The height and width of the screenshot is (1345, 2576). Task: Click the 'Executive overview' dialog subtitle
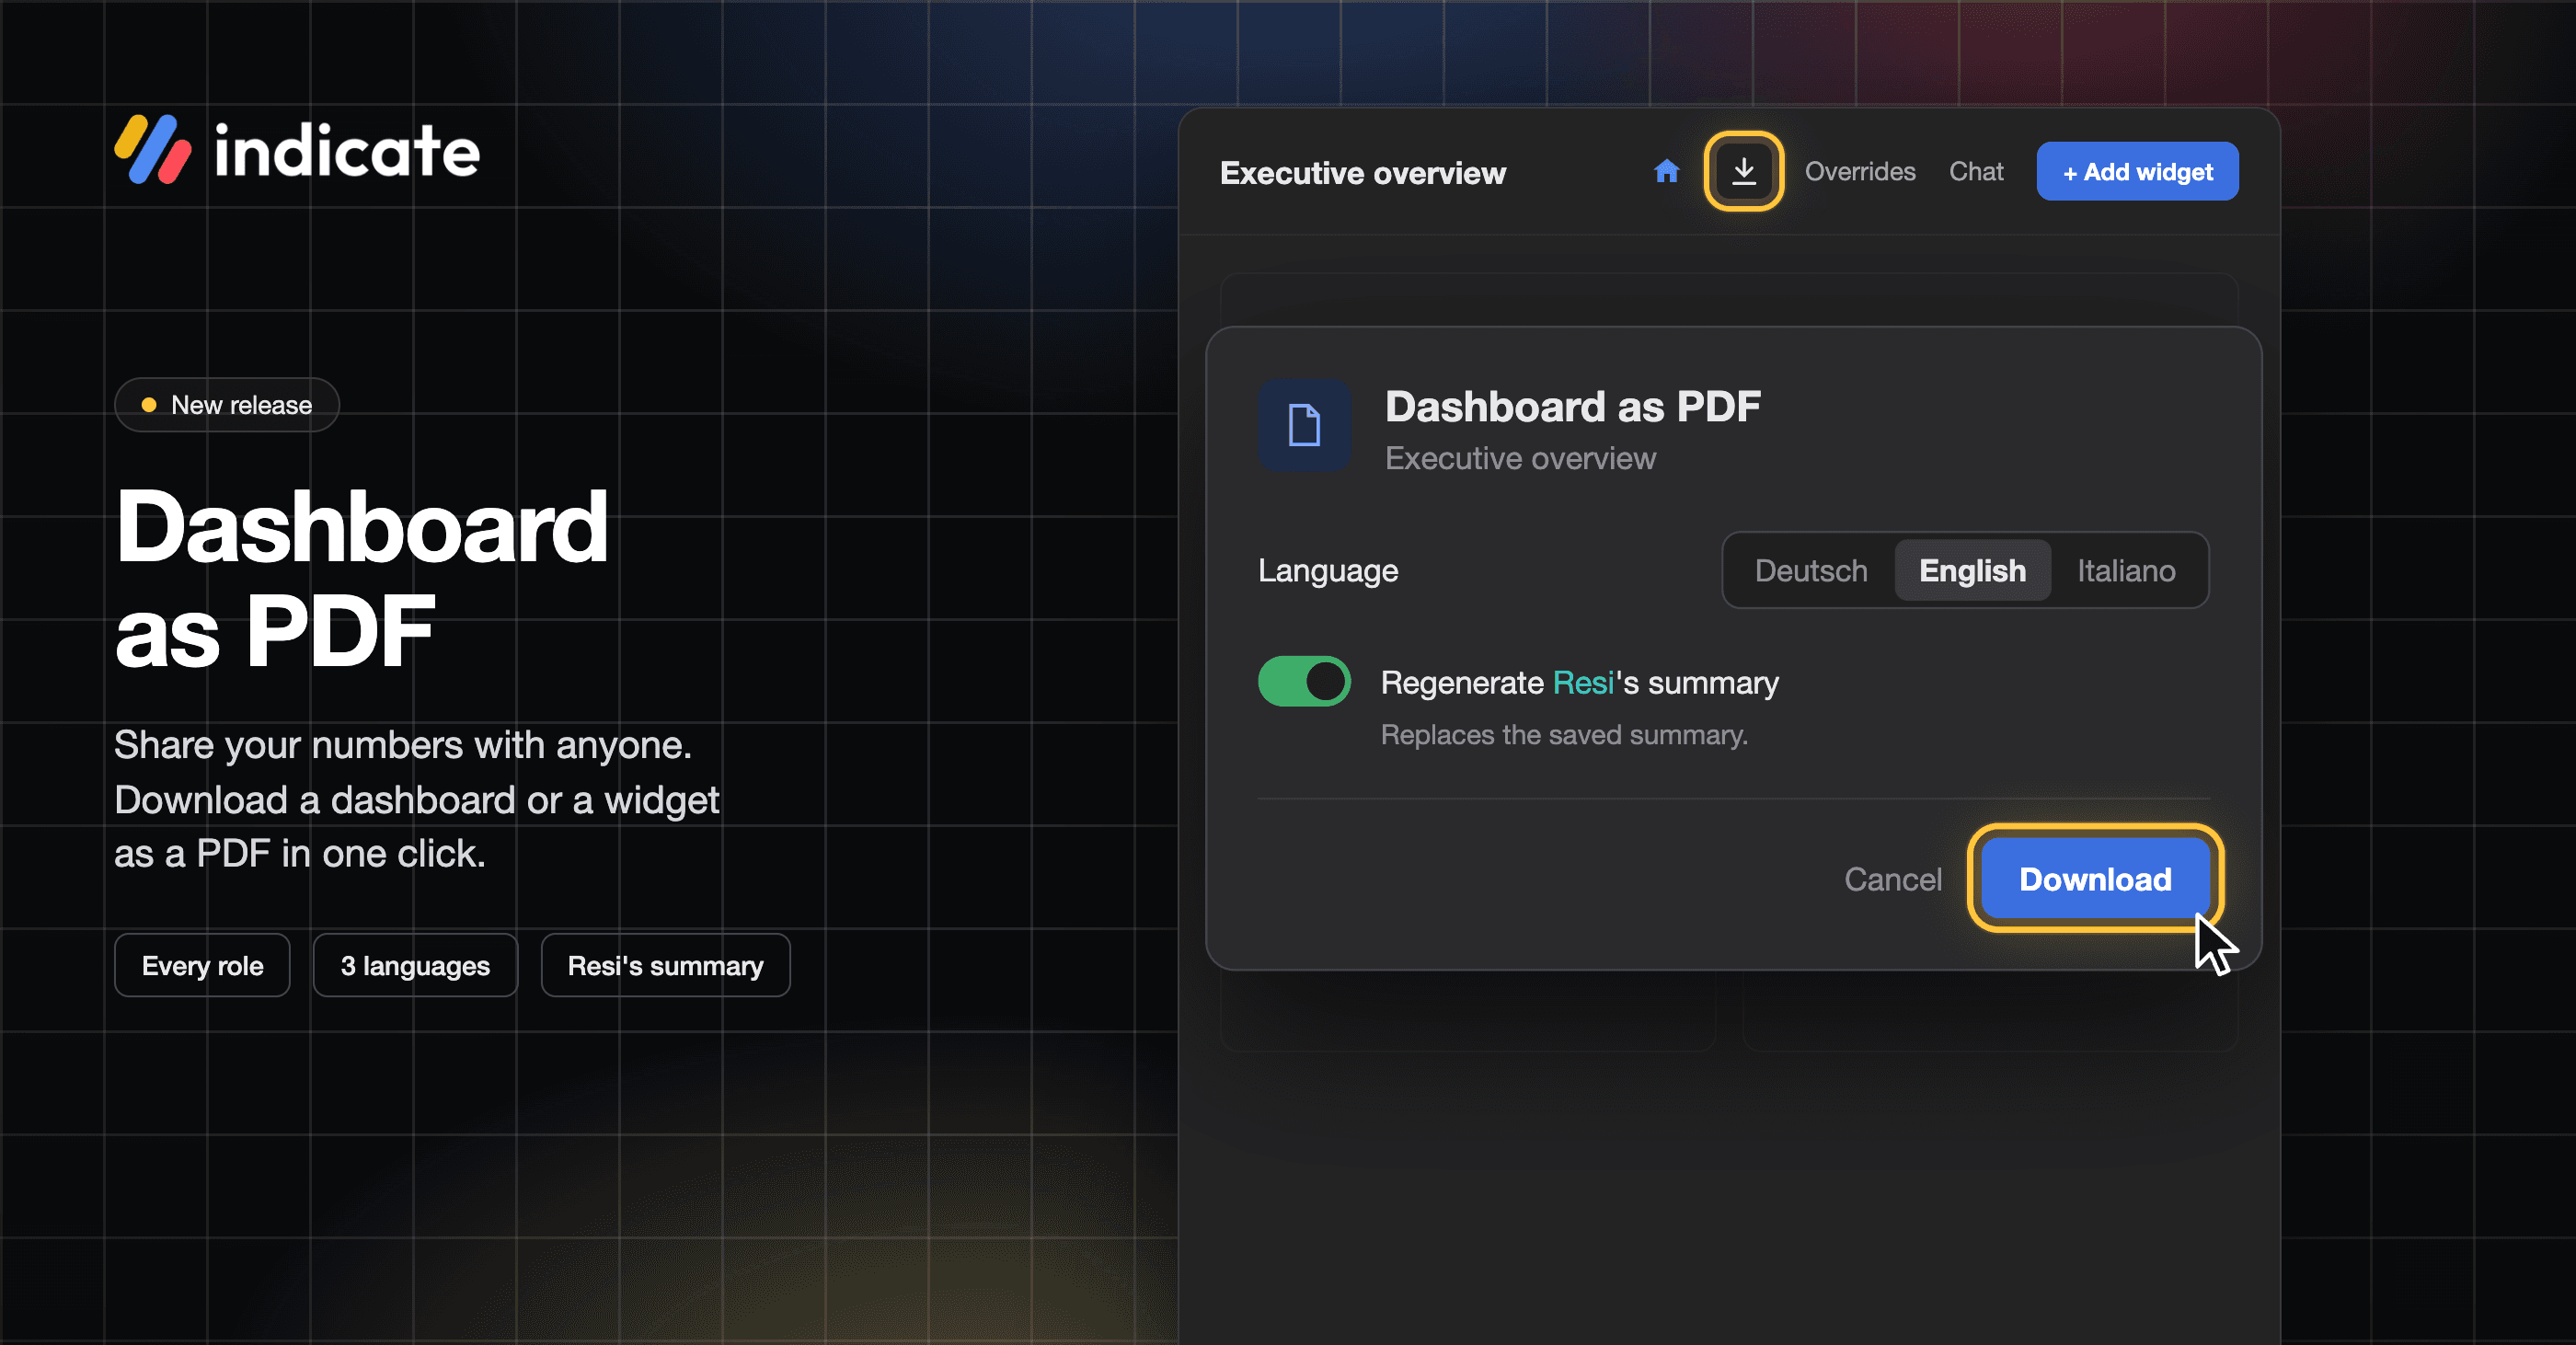1520,459
